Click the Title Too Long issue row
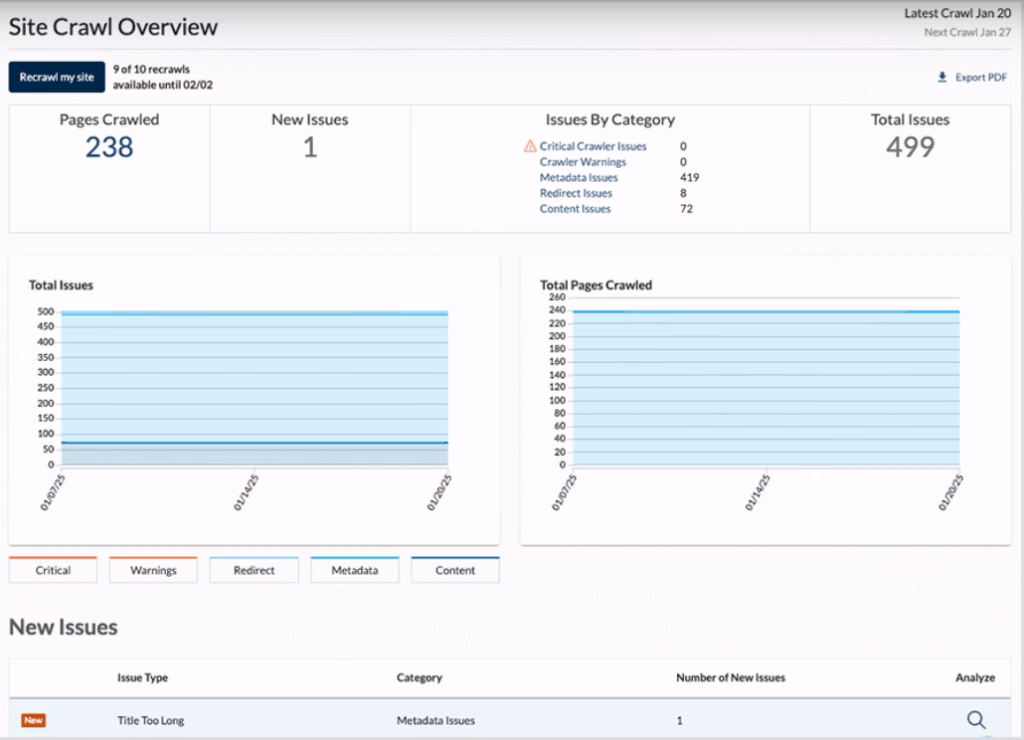 coord(151,720)
